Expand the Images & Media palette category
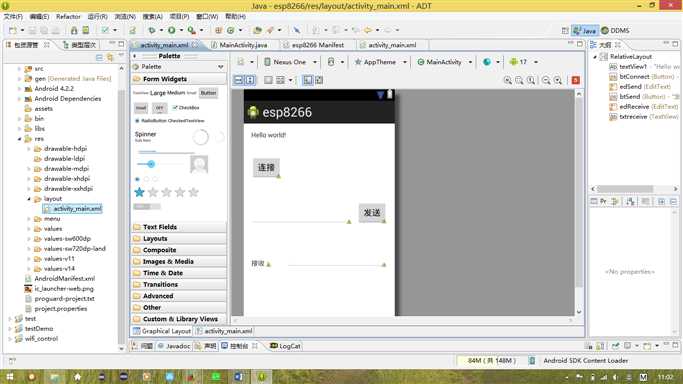683x384 pixels. pyautogui.click(x=179, y=262)
